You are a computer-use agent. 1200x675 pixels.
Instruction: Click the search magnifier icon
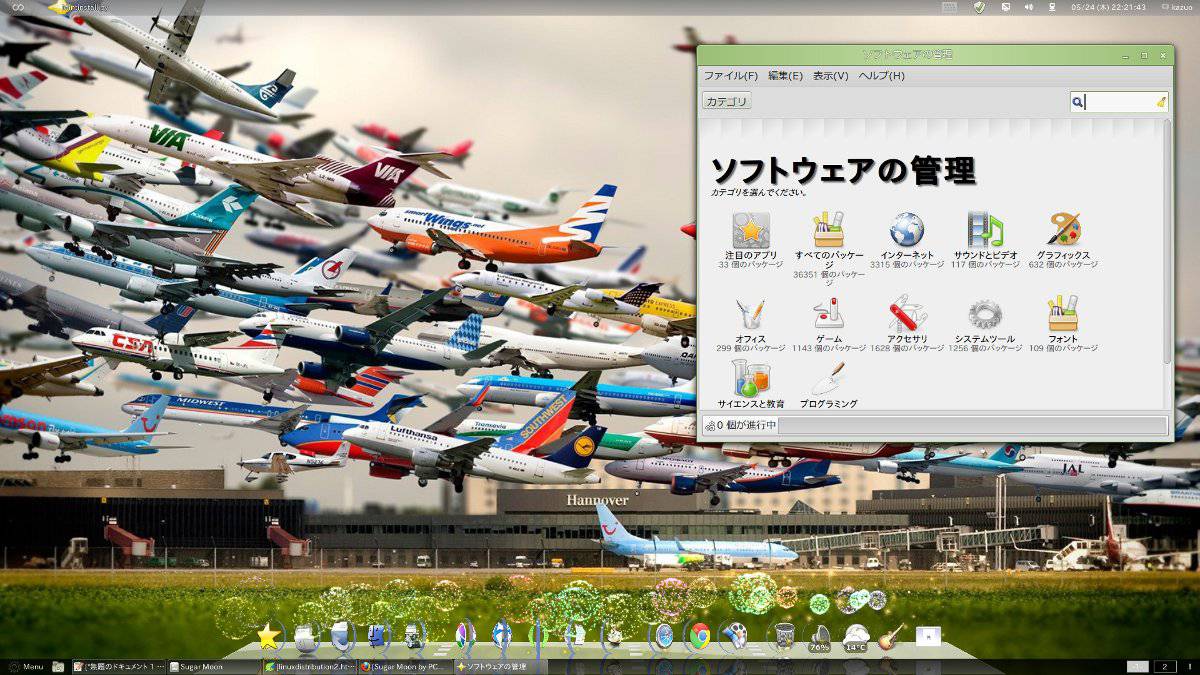click(x=1078, y=101)
